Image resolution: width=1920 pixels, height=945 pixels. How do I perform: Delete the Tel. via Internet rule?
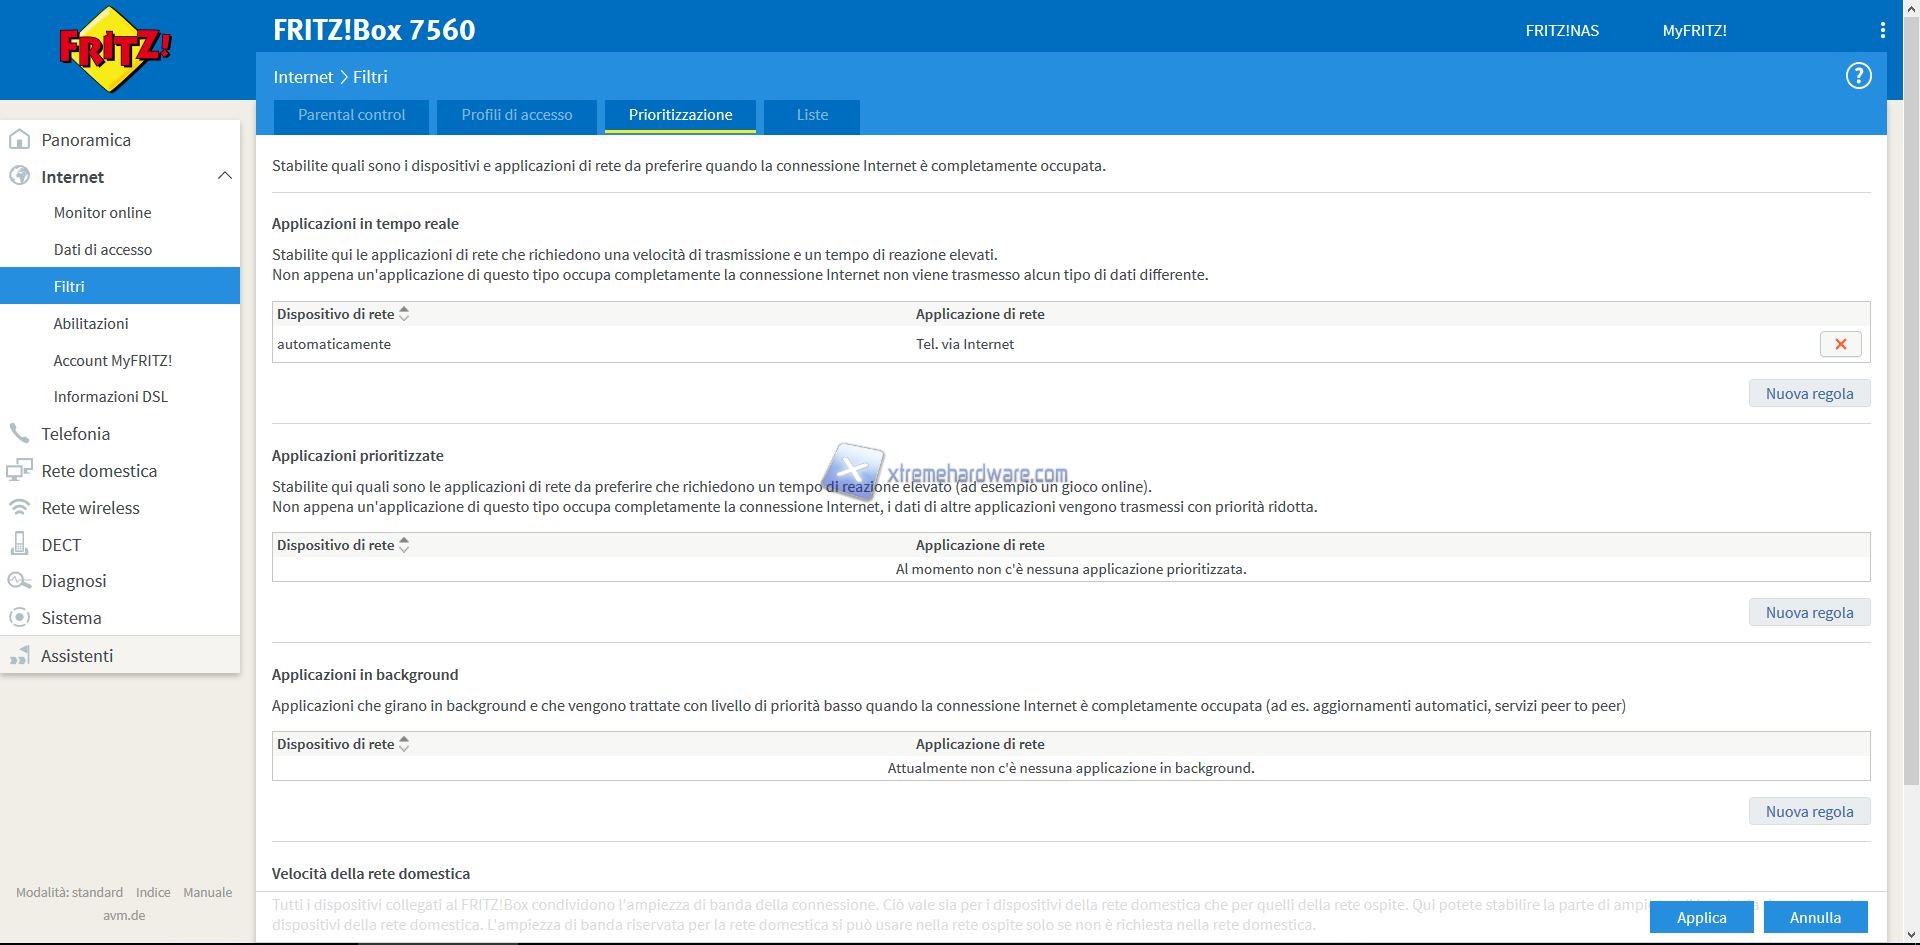coord(1840,344)
